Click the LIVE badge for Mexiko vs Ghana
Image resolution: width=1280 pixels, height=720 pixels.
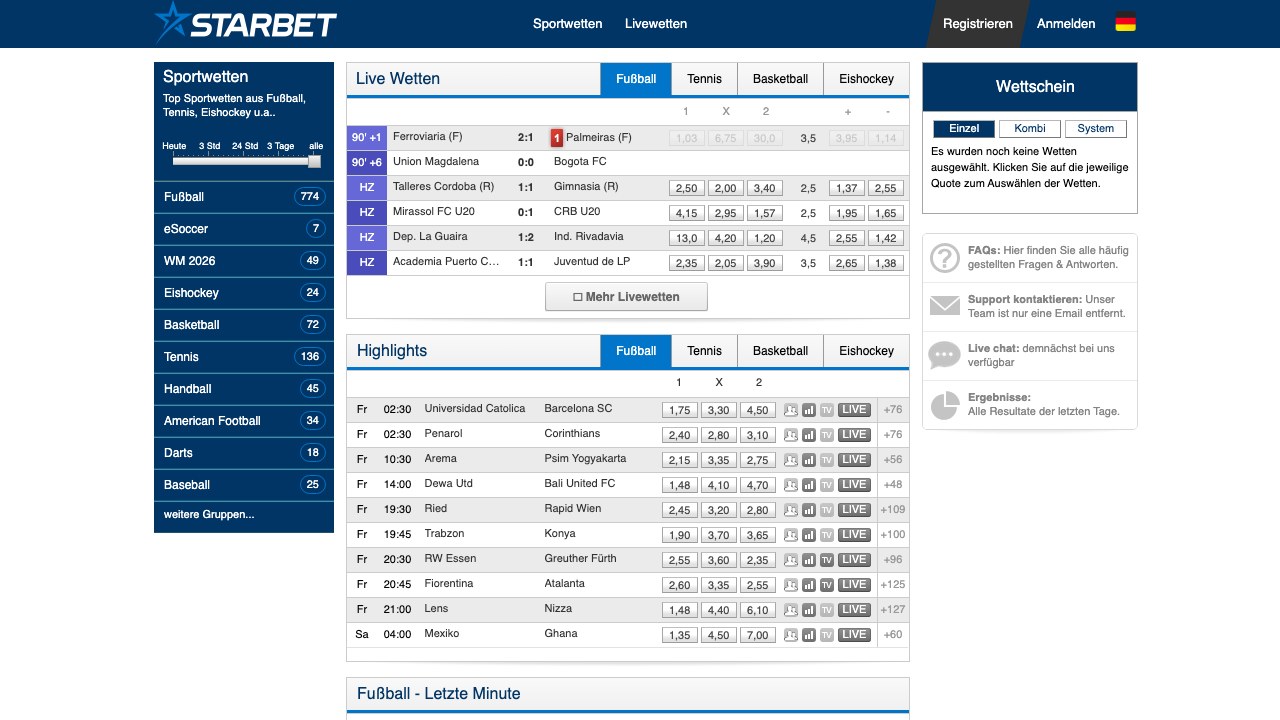pyautogui.click(x=854, y=635)
